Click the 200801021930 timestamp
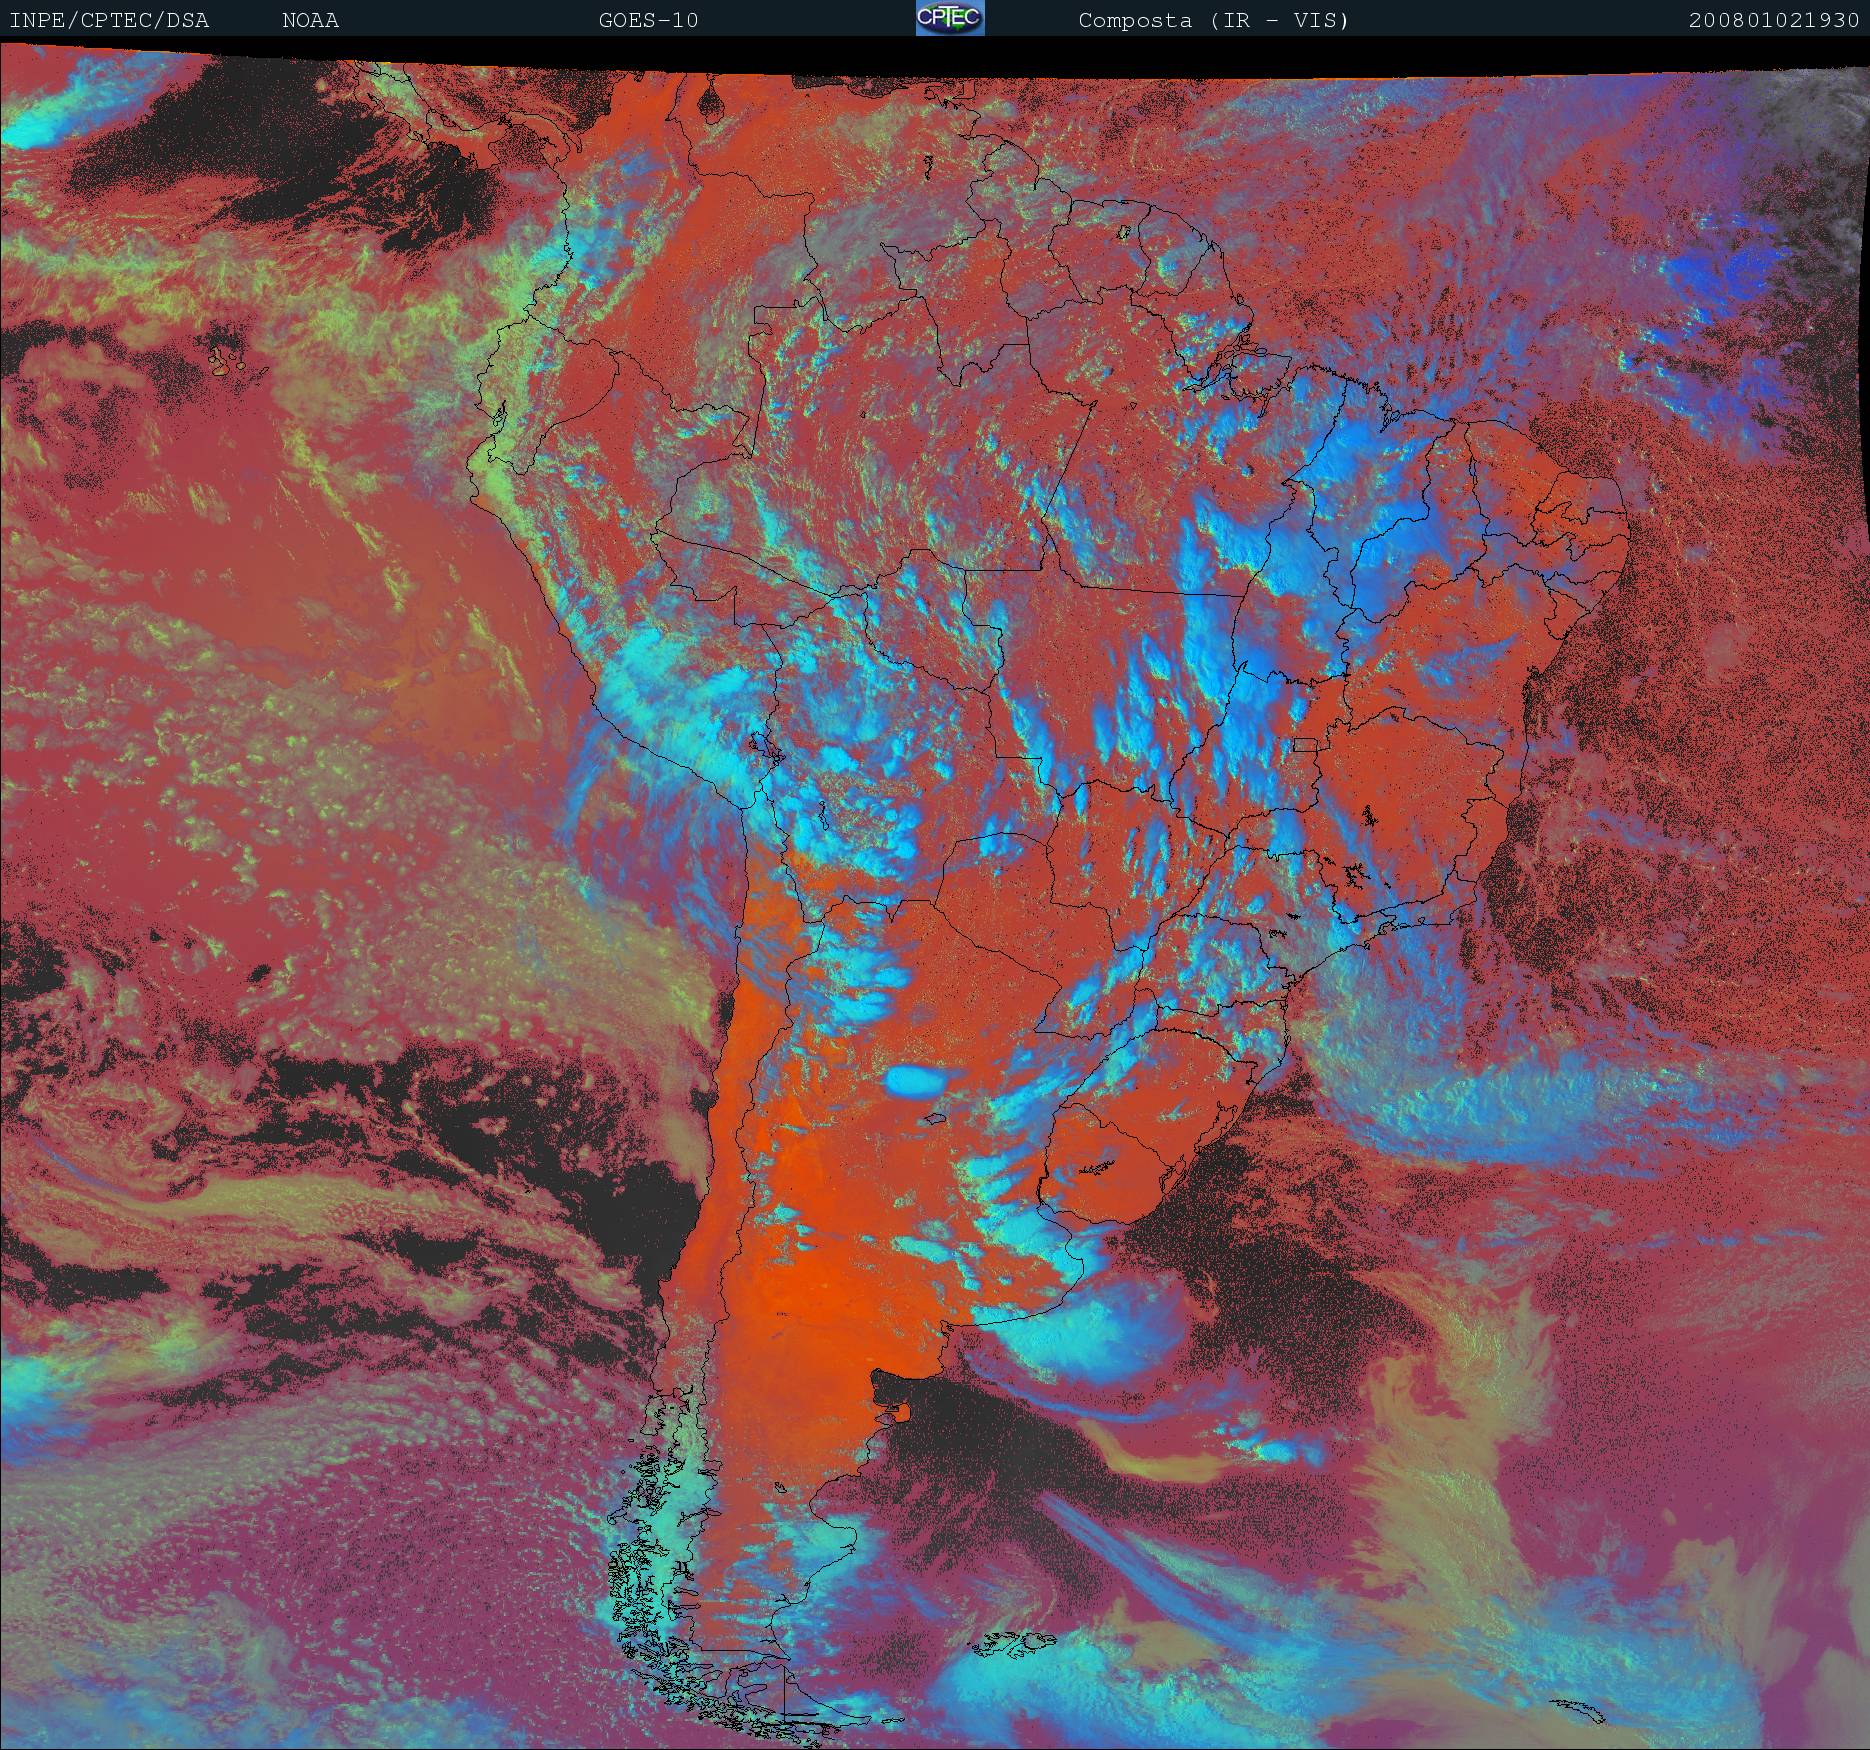The height and width of the screenshot is (1750, 1870). [x=1773, y=20]
